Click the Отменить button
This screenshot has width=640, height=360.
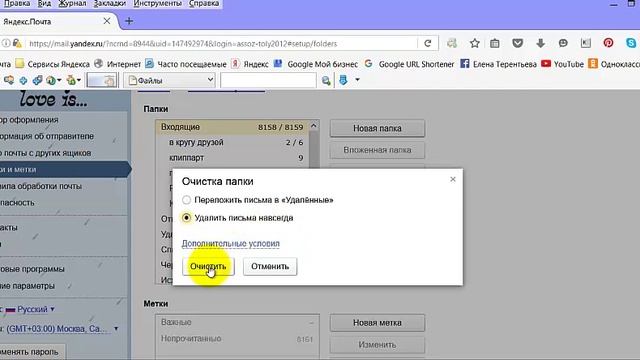pos(270,267)
